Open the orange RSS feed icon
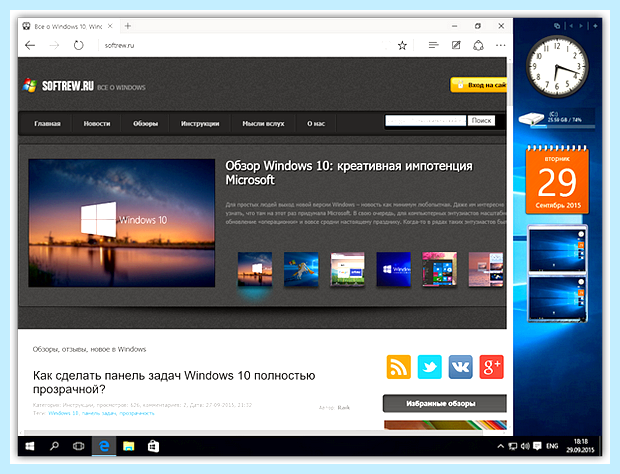This screenshot has width=620, height=474. tap(399, 367)
